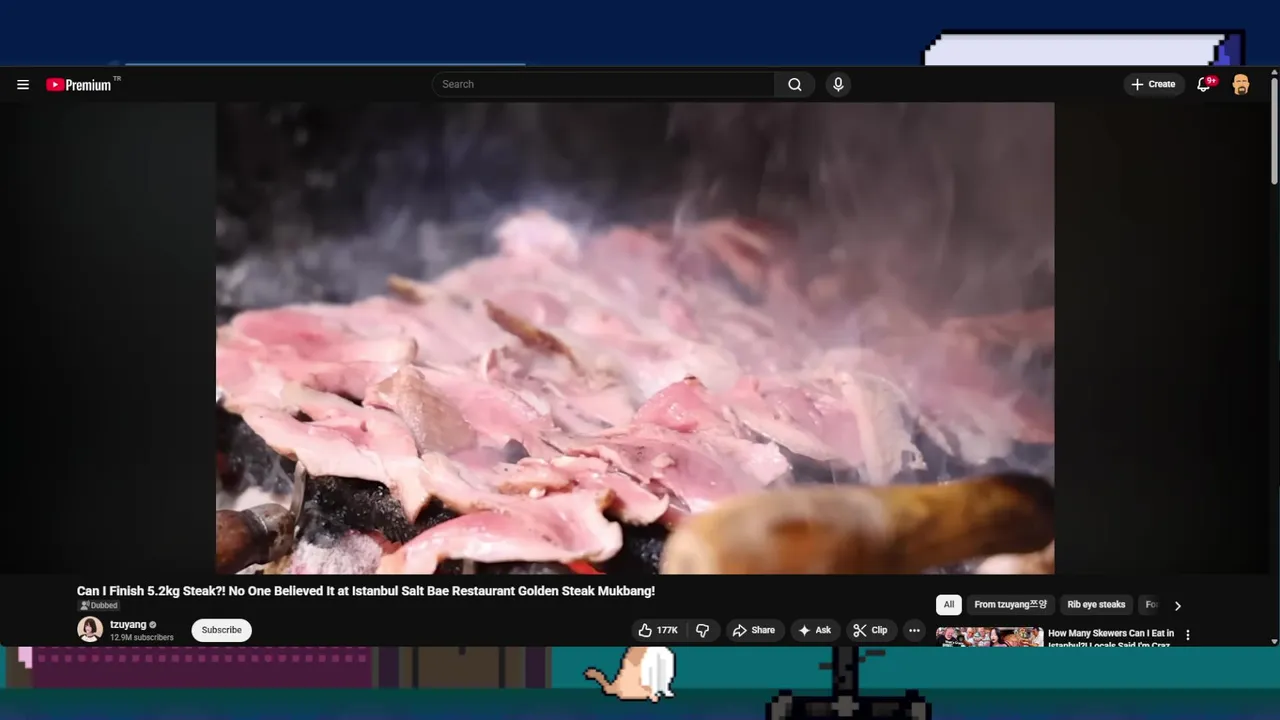Click the search magnifier button
Viewport: 1280px width, 720px height.
(795, 85)
